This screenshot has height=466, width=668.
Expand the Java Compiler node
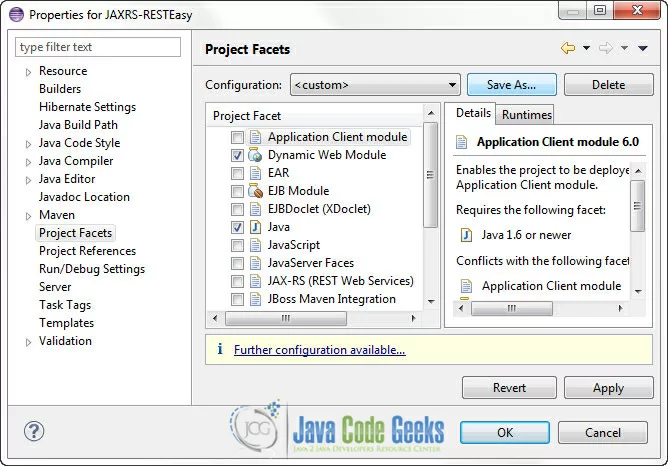click(28, 162)
